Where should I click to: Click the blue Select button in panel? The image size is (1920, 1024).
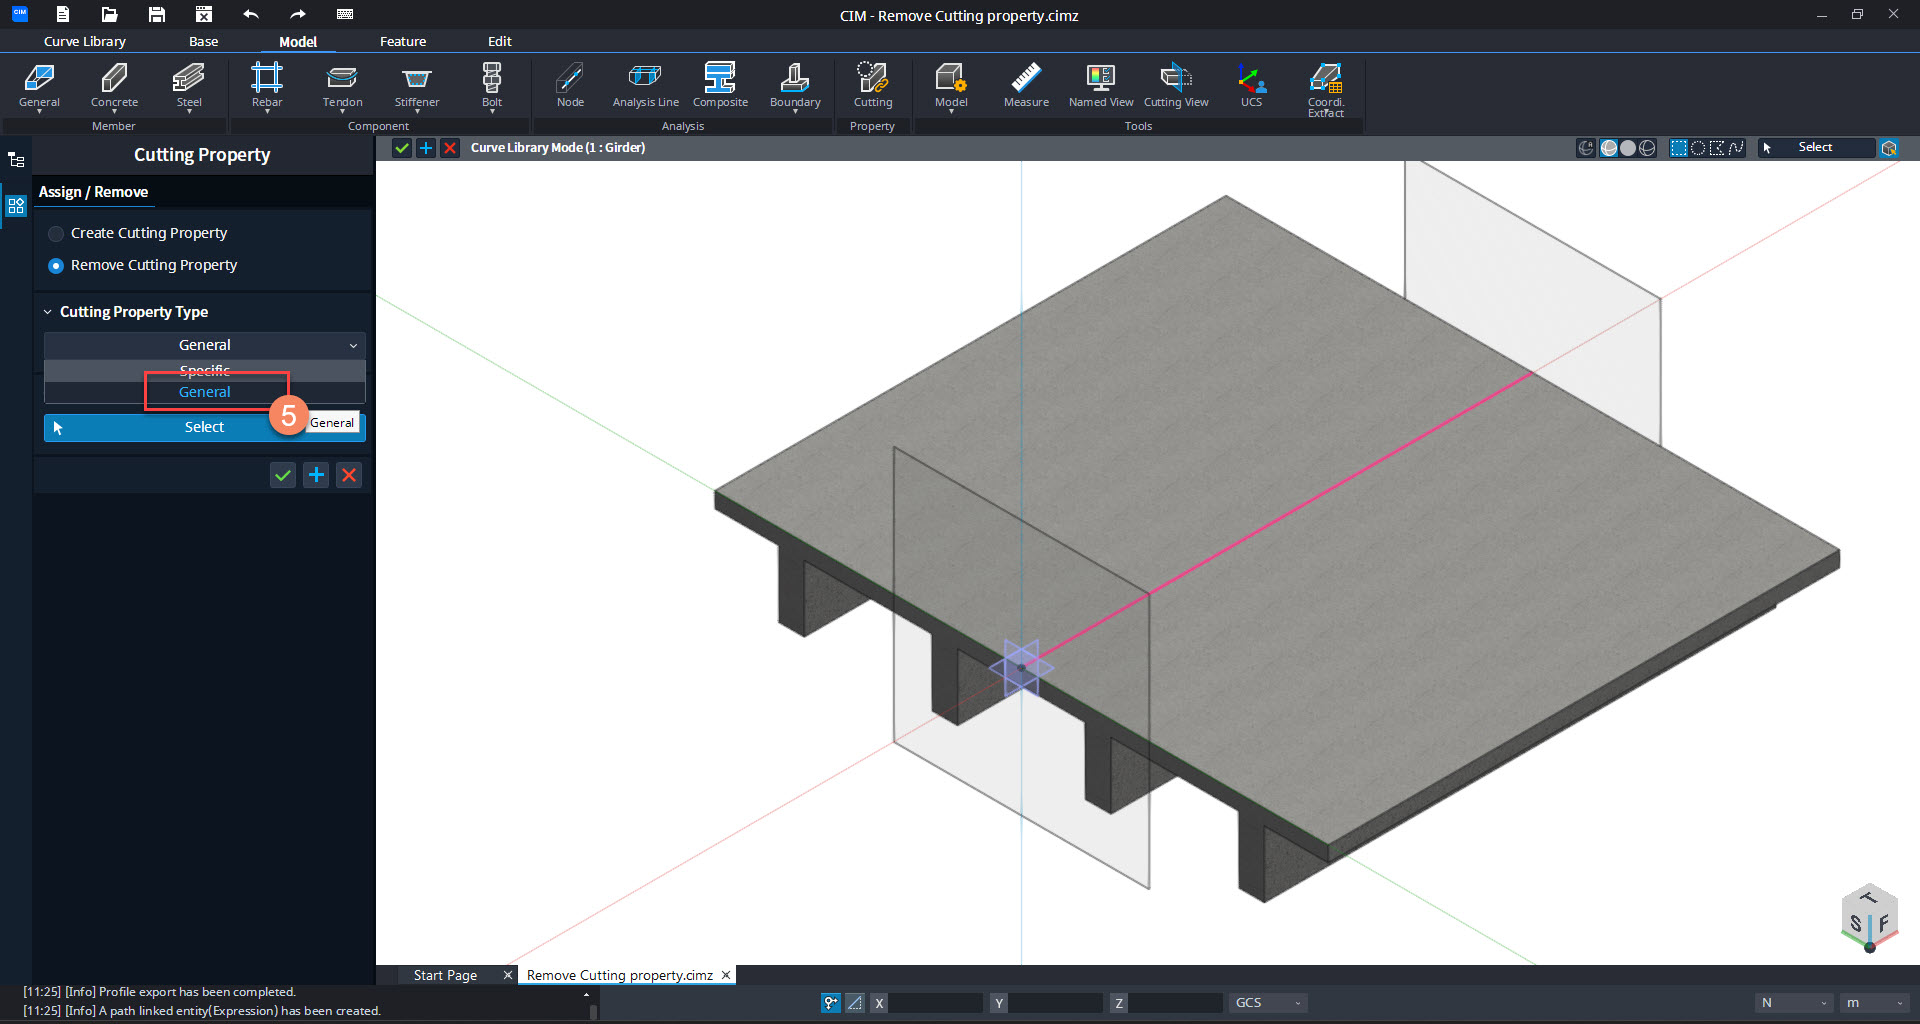point(205,427)
